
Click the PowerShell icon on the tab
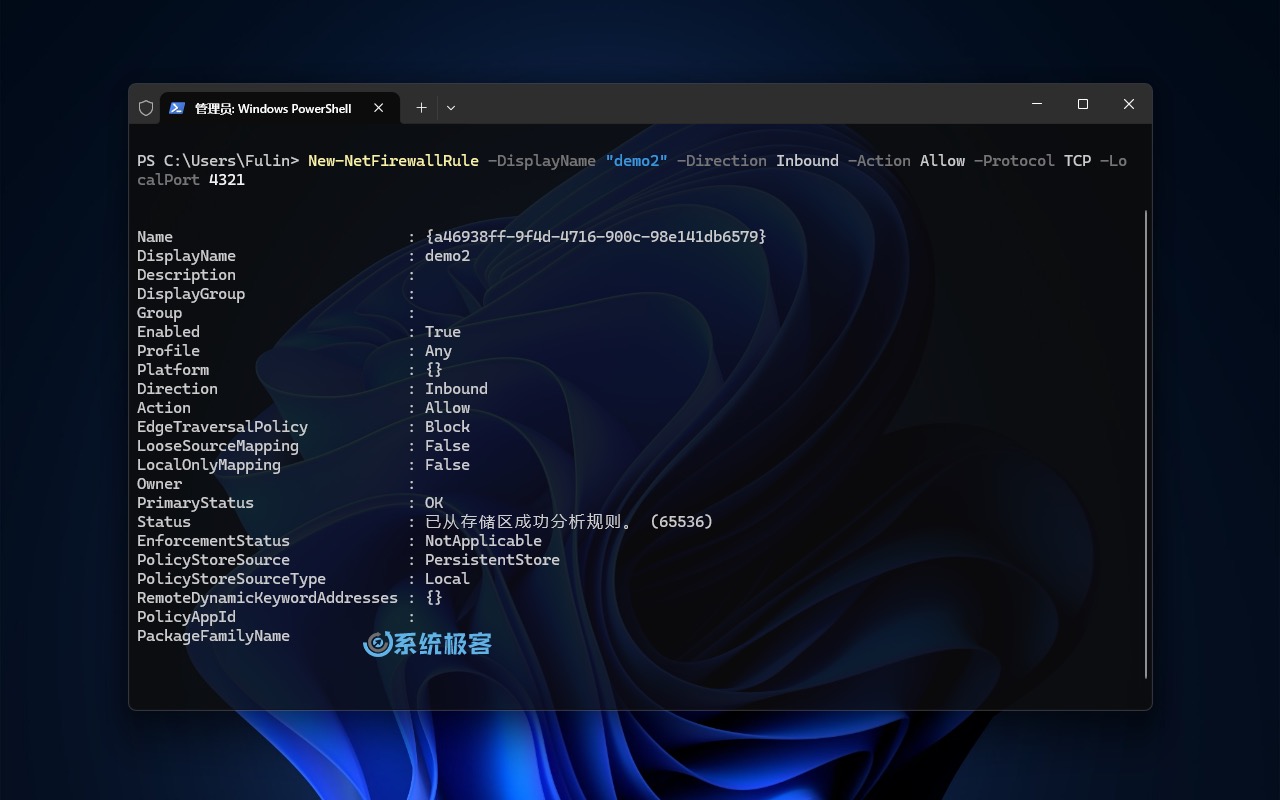178,107
